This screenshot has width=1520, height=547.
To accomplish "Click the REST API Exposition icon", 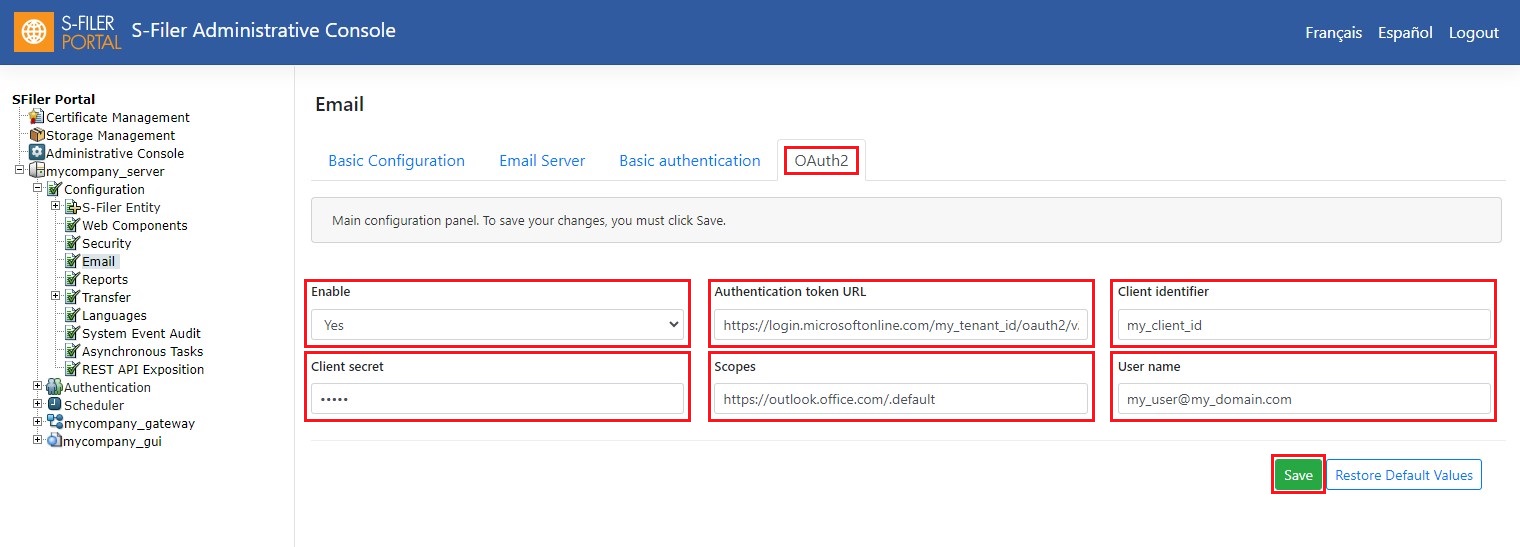I will tap(73, 369).
